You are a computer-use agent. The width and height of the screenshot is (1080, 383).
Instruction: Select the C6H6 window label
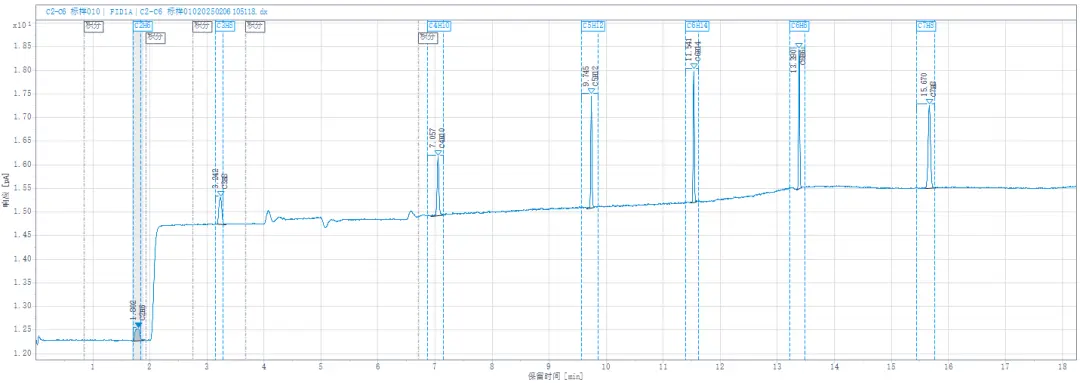[x=800, y=25]
